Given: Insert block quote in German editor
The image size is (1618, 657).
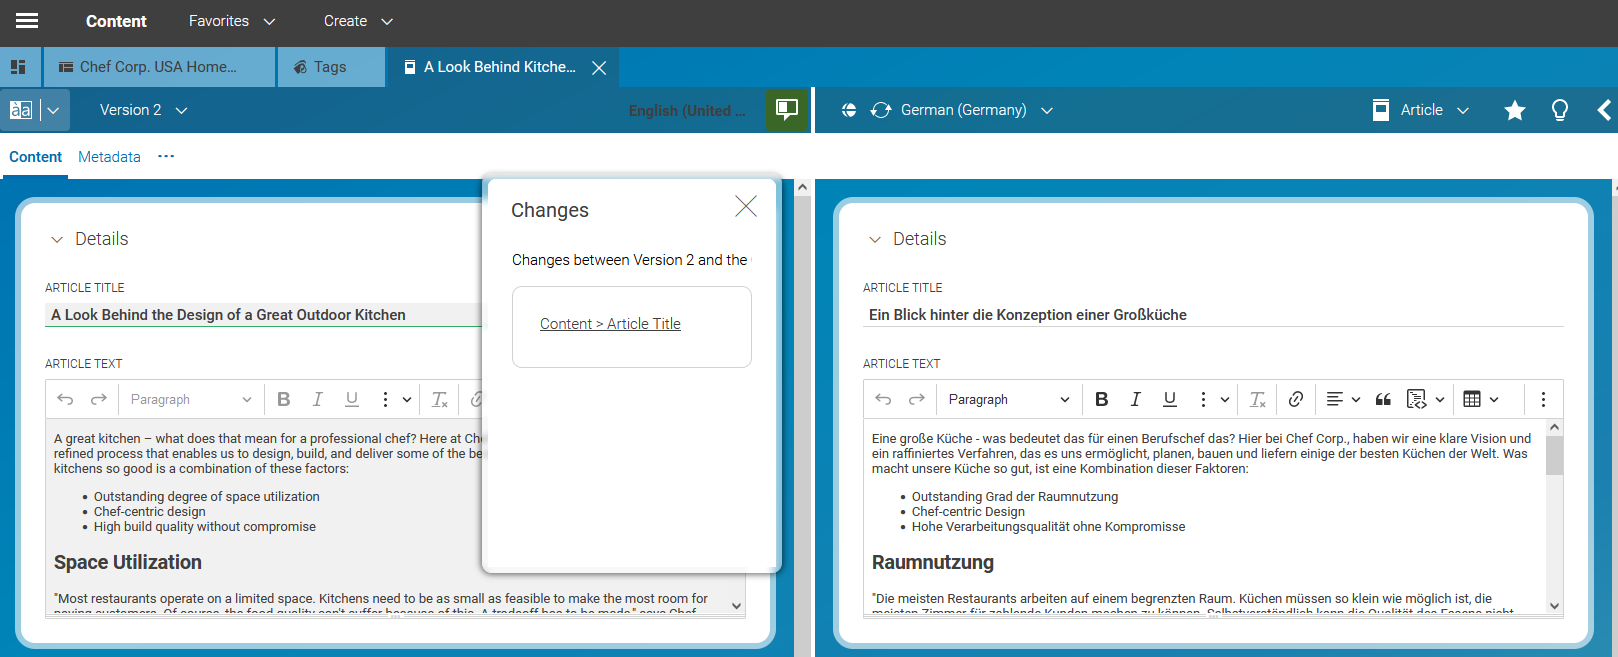Looking at the screenshot, I should pyautogui.click(x=1383, y=399).
